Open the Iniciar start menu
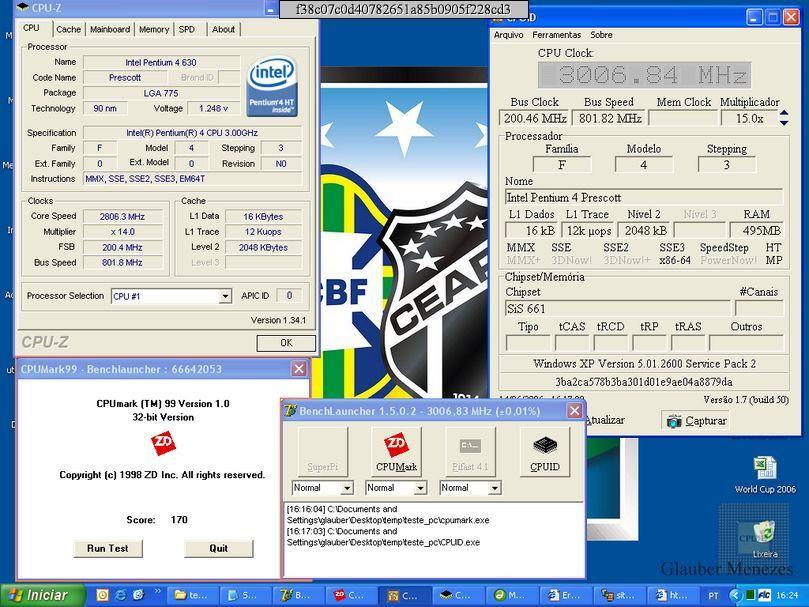This screenshot has height=607, width=809. 40,595
